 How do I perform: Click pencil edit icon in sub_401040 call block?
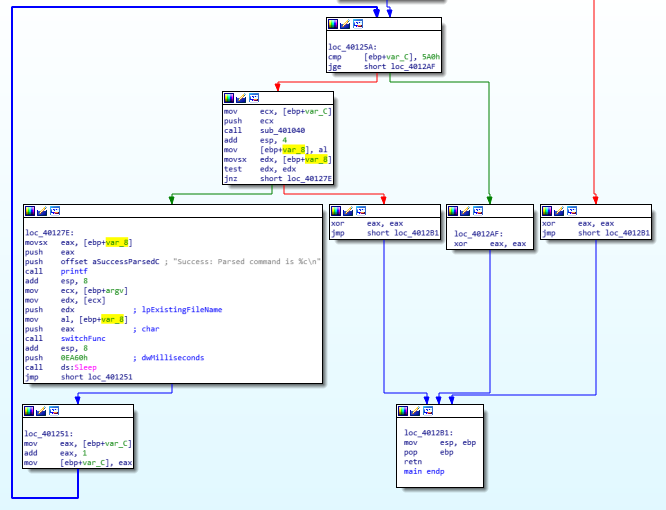click(241, 98)
